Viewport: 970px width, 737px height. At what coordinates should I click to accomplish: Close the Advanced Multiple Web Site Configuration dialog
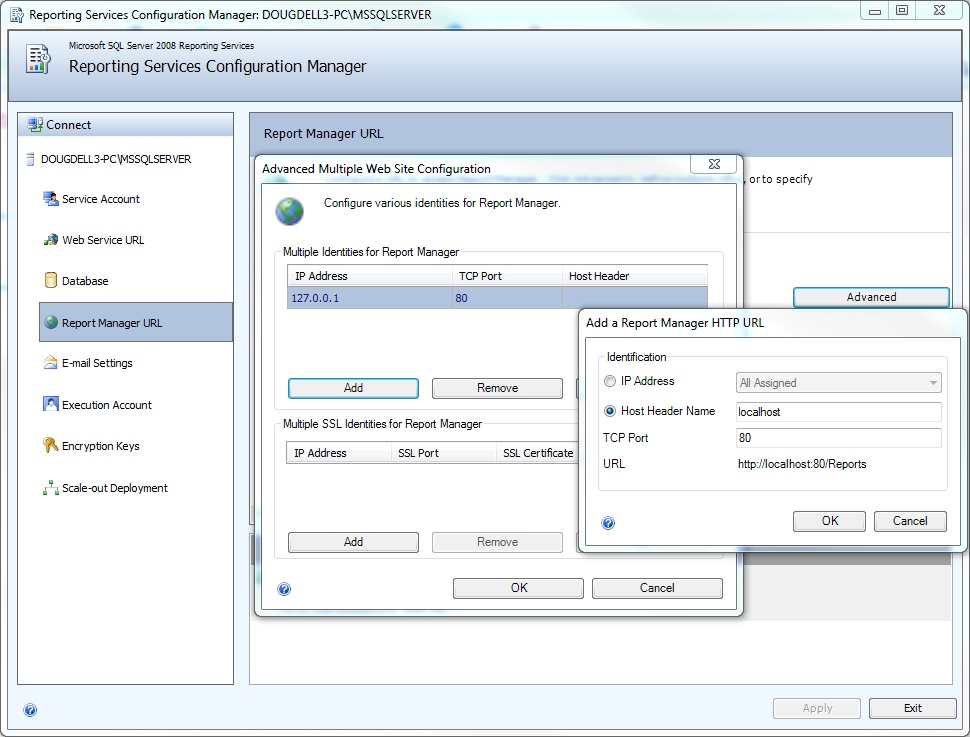[714, 164]
